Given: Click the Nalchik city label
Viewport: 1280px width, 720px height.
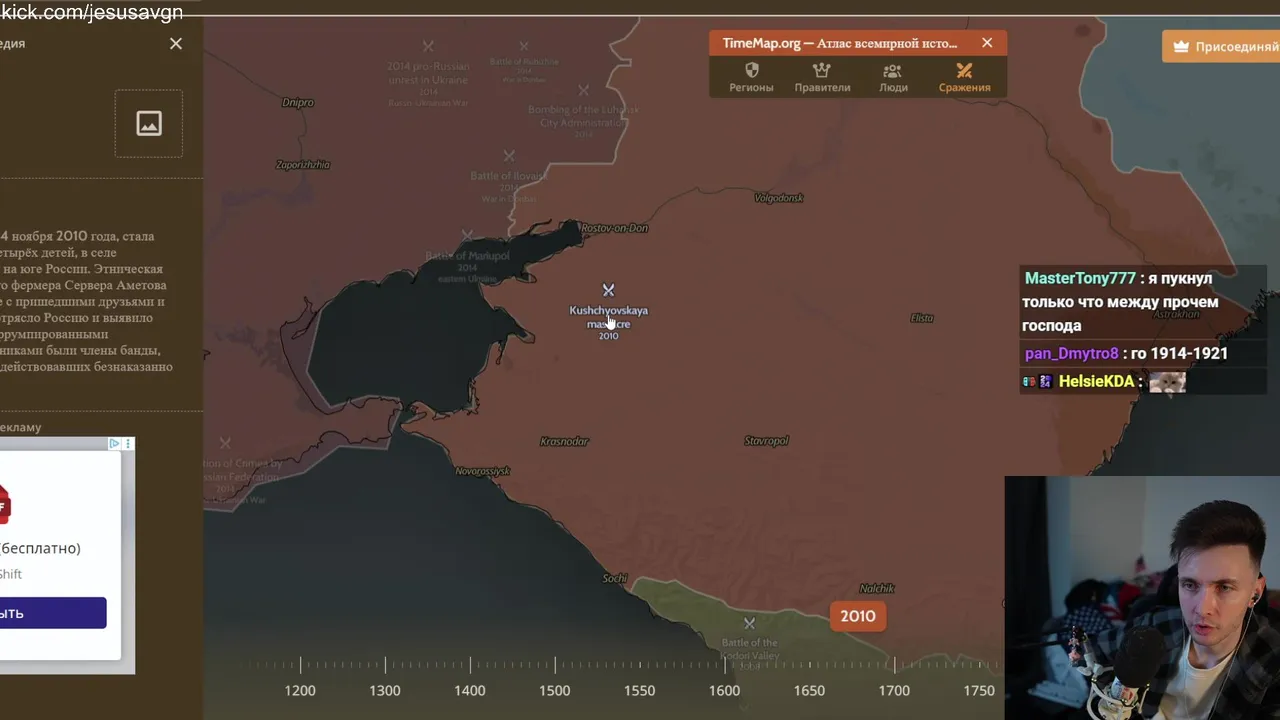Looking at the screenshot, I should pyautogui.click(x=877, y=588).
